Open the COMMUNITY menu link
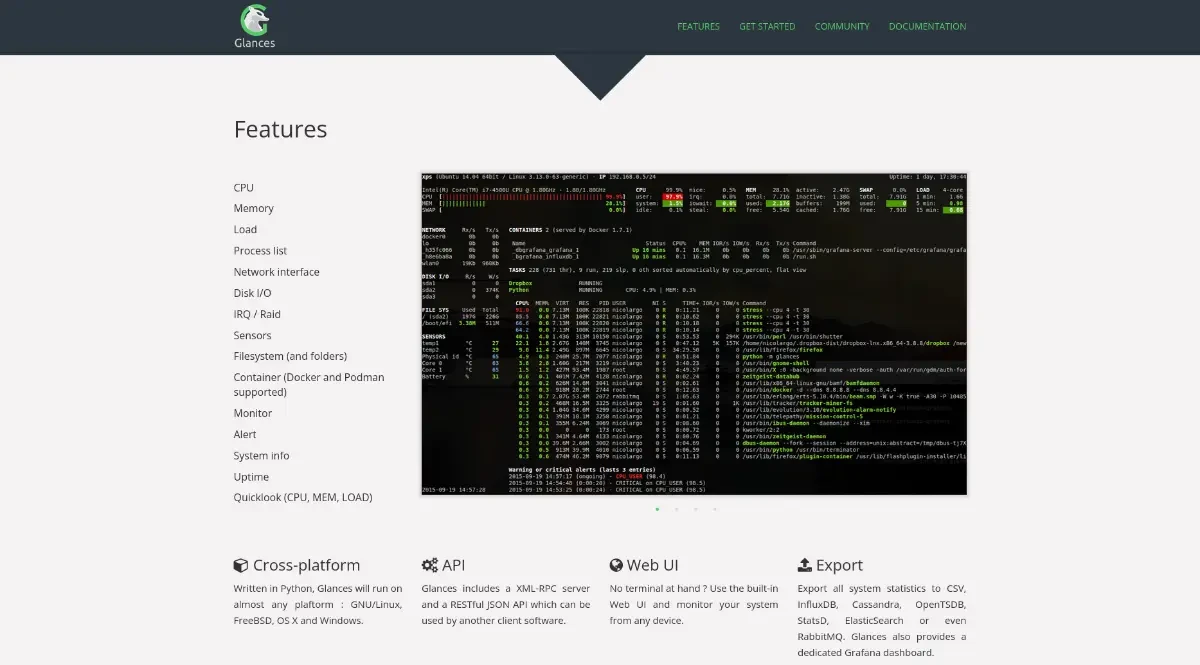This screenshot has height=665, width=1200. pos(842,27)
